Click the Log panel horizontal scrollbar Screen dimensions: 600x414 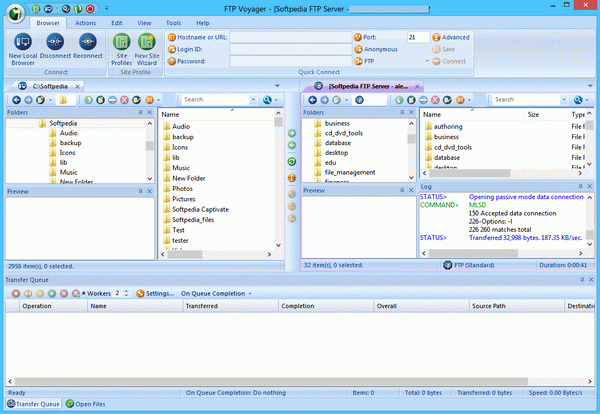[473, 253]
